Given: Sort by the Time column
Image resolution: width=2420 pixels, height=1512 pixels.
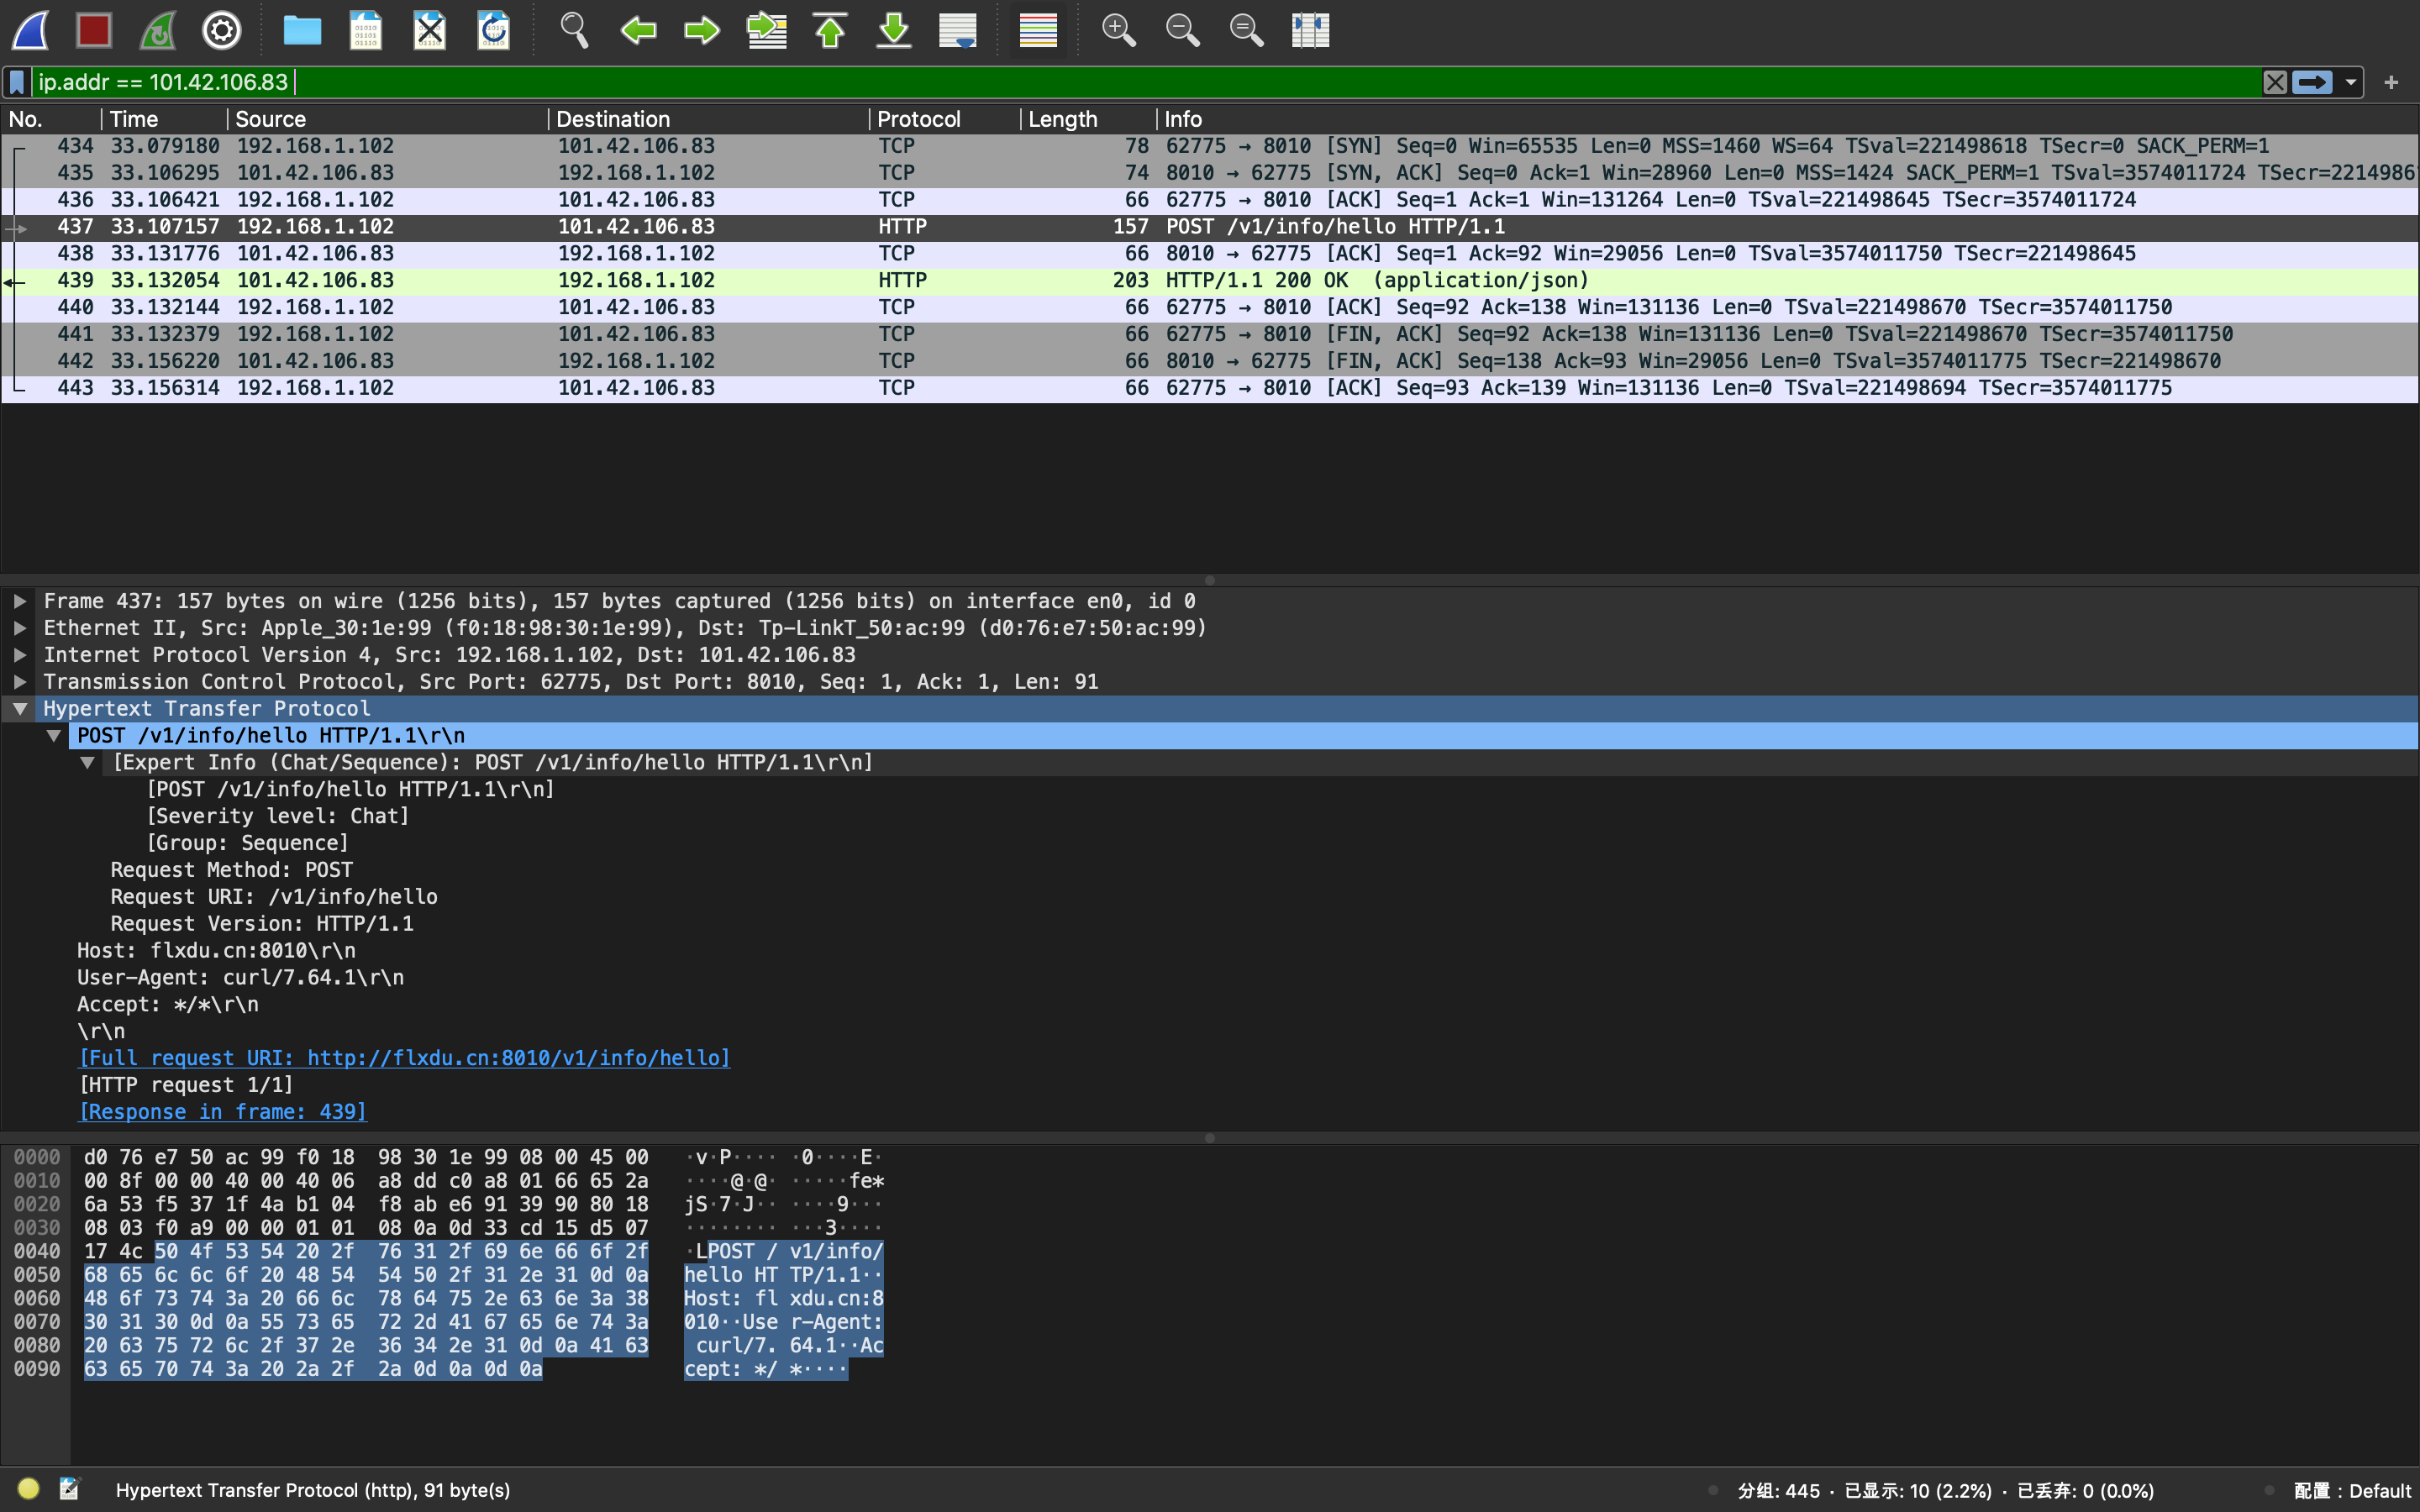Looking at the screenshot, I should 165,119.
